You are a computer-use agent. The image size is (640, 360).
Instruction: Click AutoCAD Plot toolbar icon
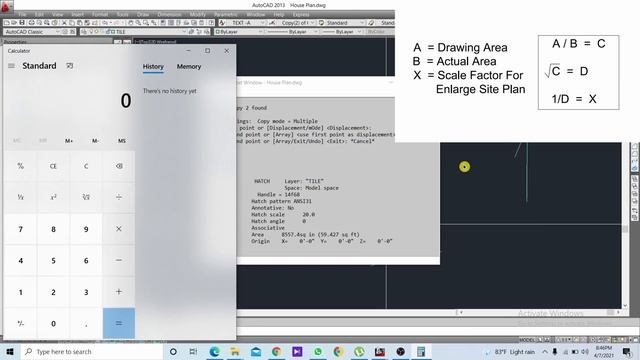point(31,23)
